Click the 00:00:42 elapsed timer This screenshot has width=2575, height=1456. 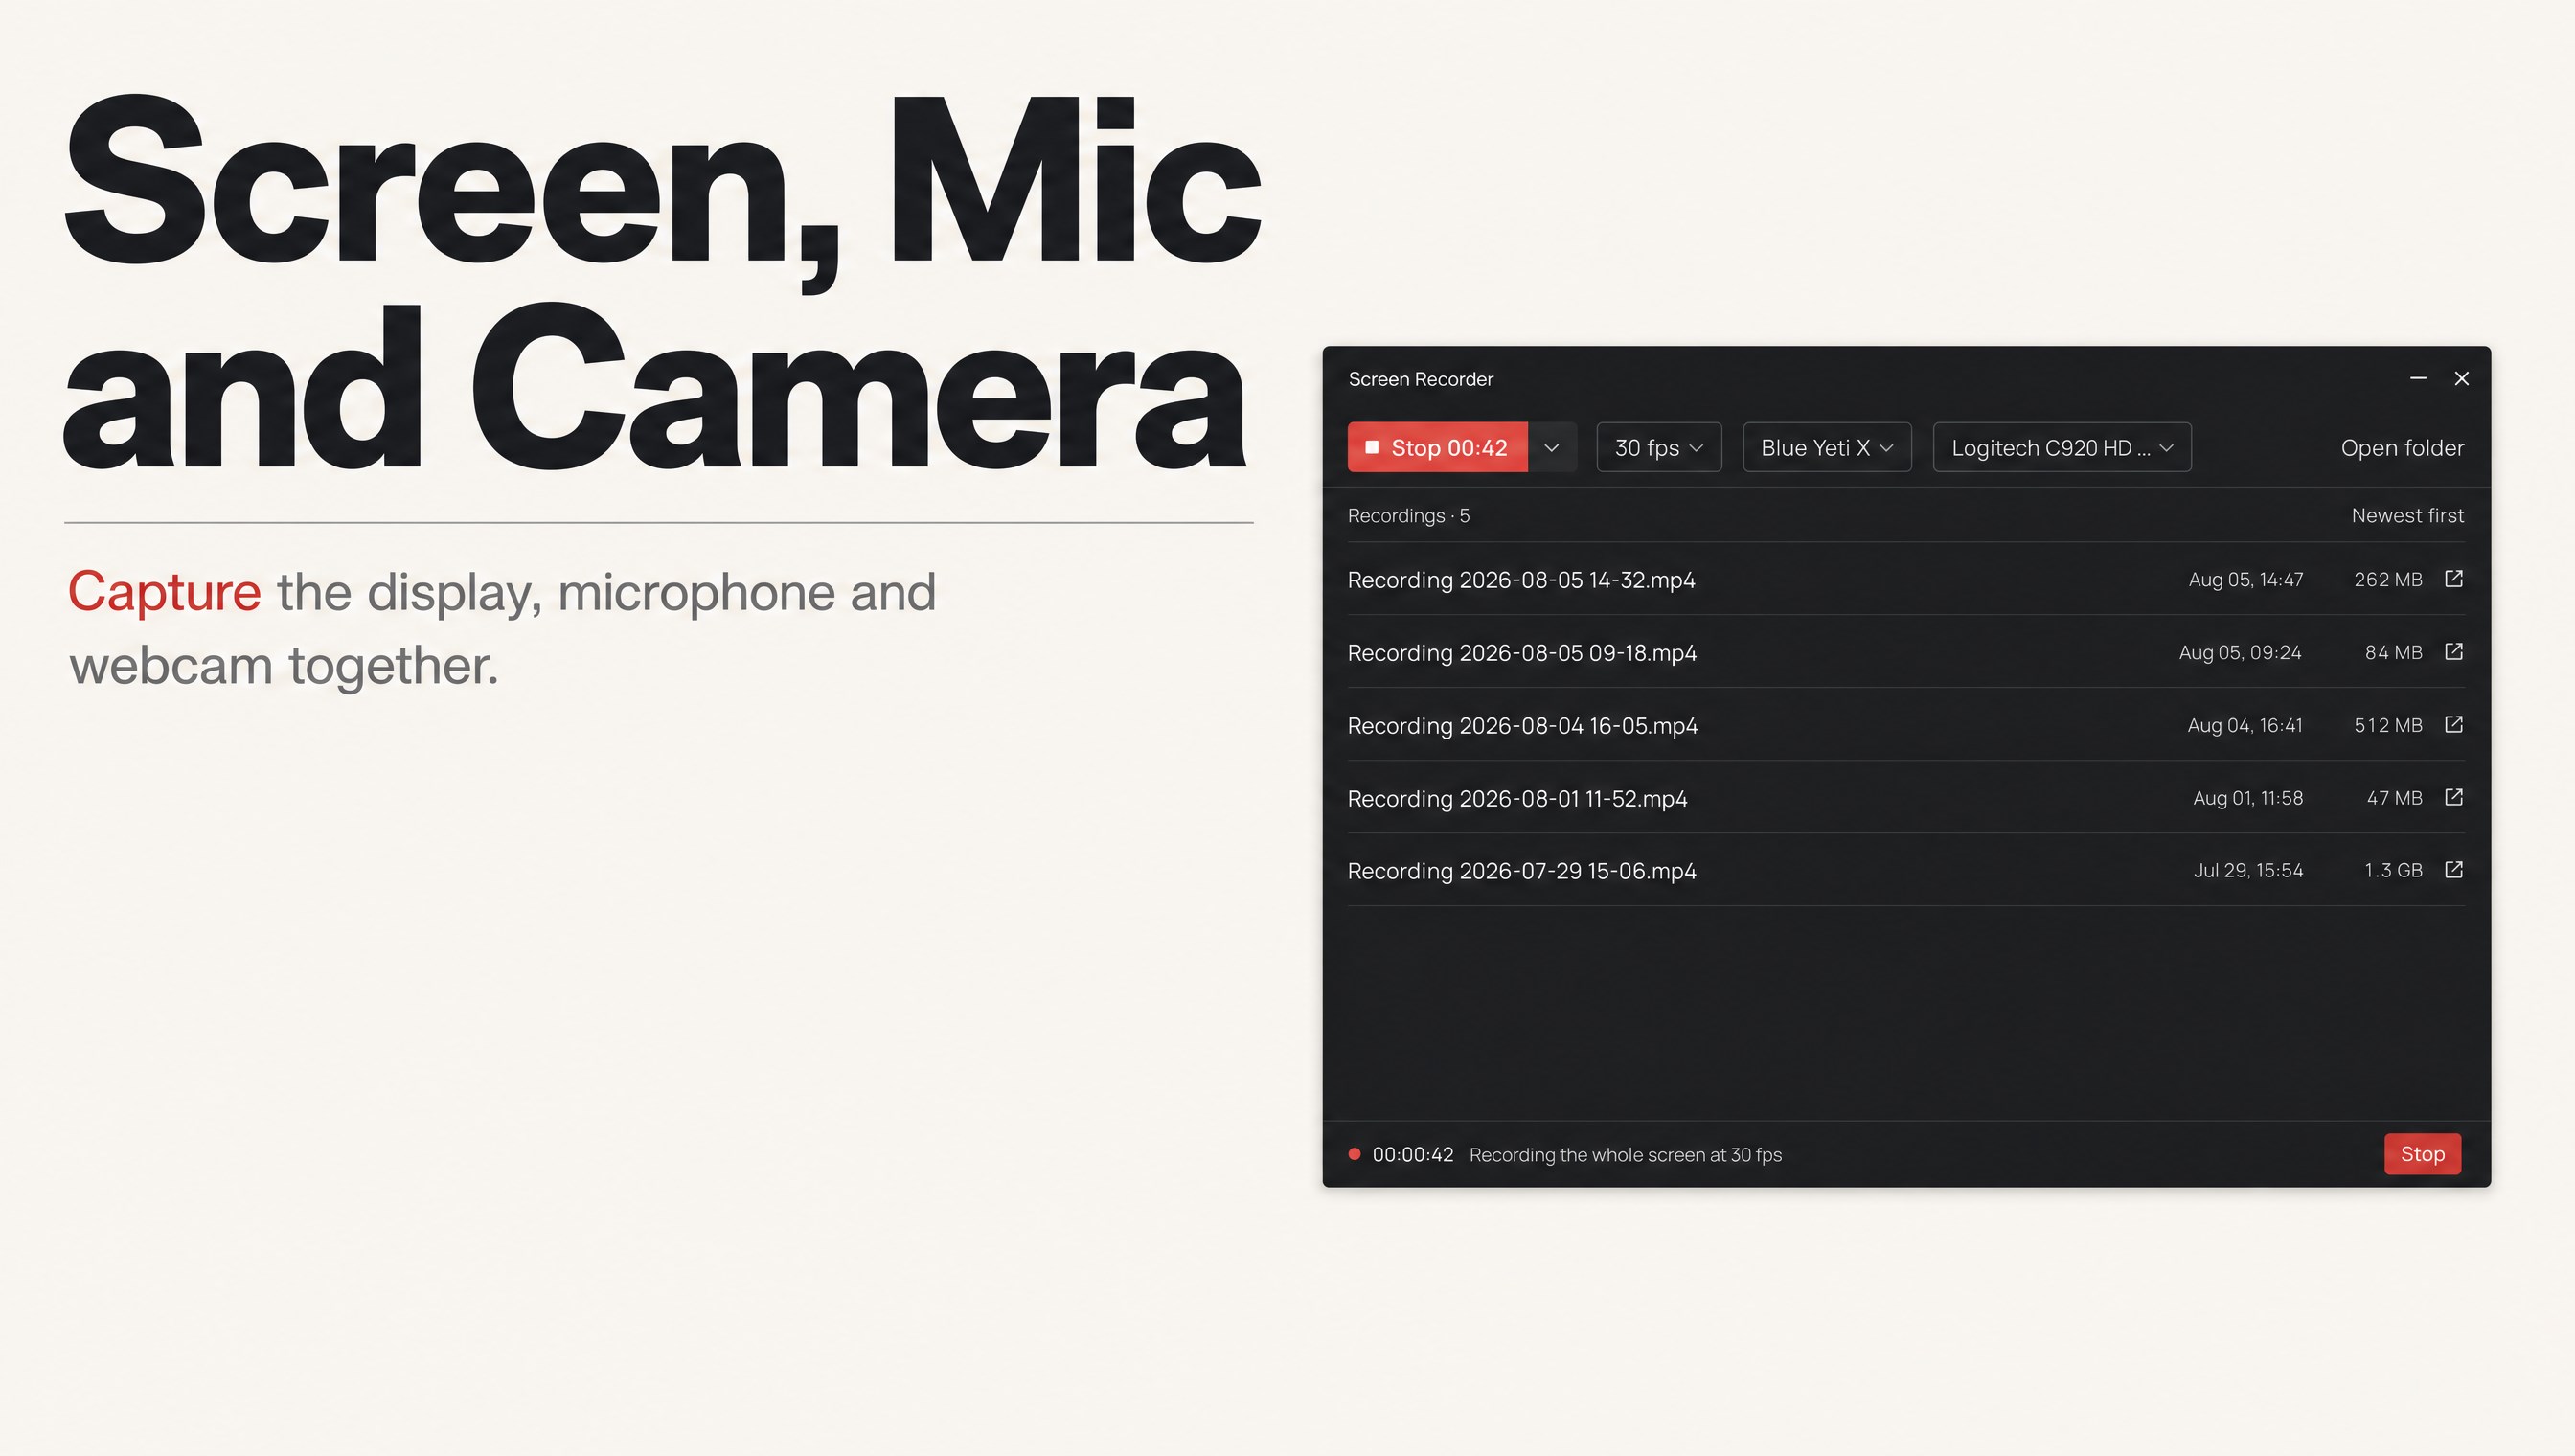click(1413, 1155)
